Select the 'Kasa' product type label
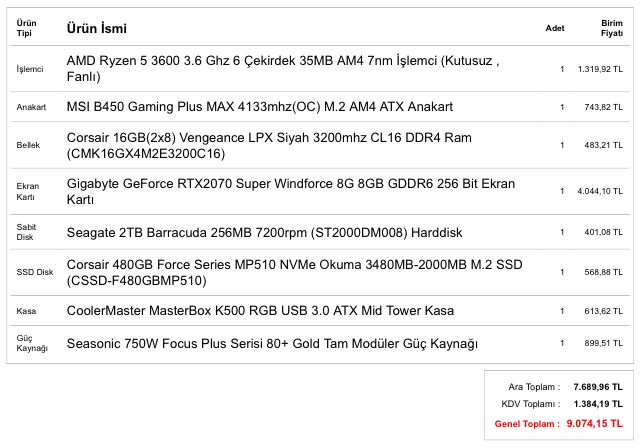 [x=26, y=311]
